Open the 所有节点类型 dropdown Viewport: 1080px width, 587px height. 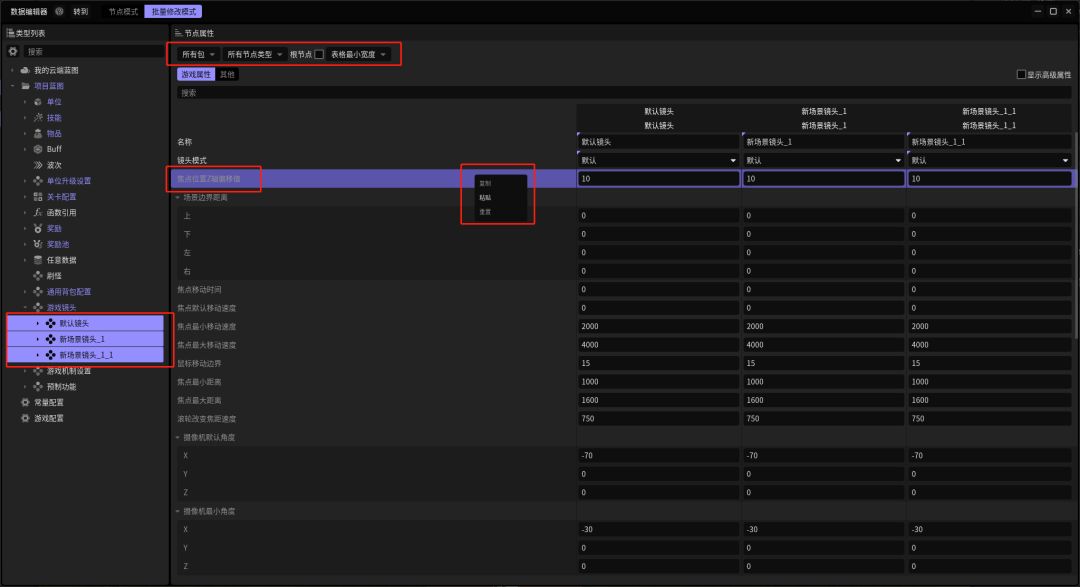tap(254, 54)
